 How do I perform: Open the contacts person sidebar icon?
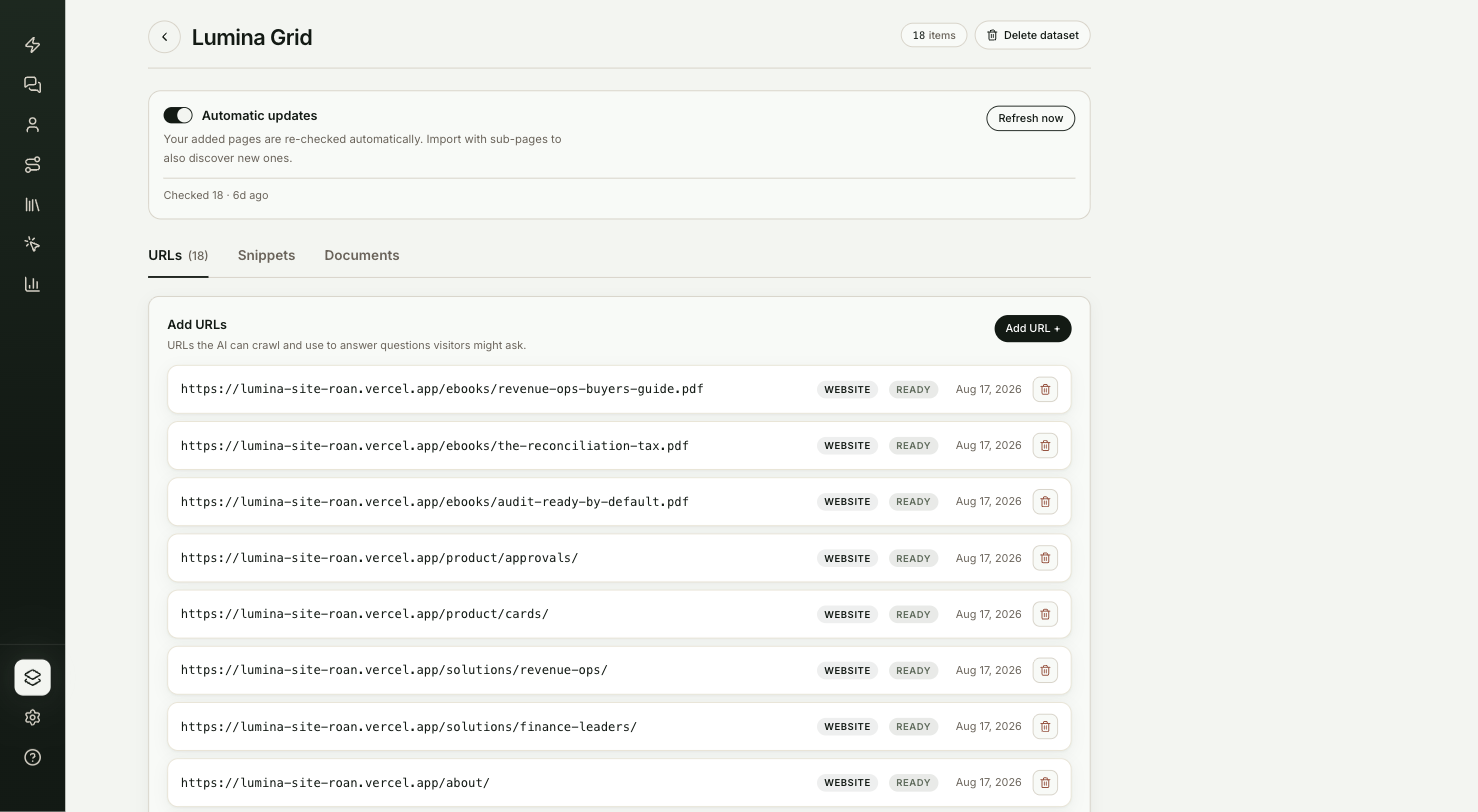click(32, 125)
